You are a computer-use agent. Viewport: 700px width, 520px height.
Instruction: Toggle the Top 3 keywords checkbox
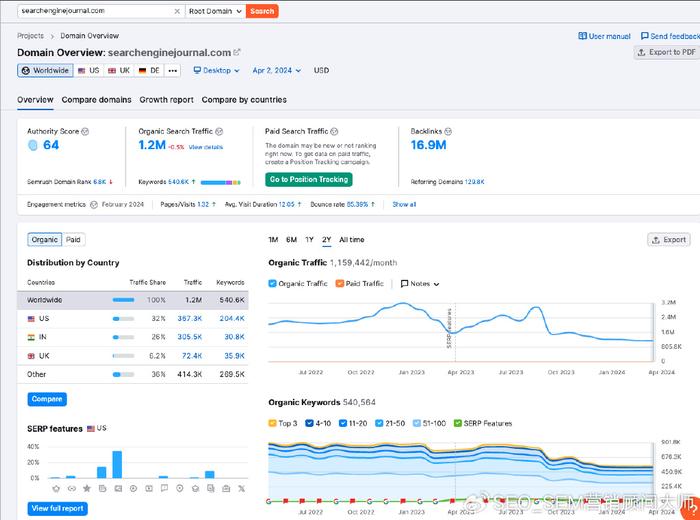tap(272, 423)
